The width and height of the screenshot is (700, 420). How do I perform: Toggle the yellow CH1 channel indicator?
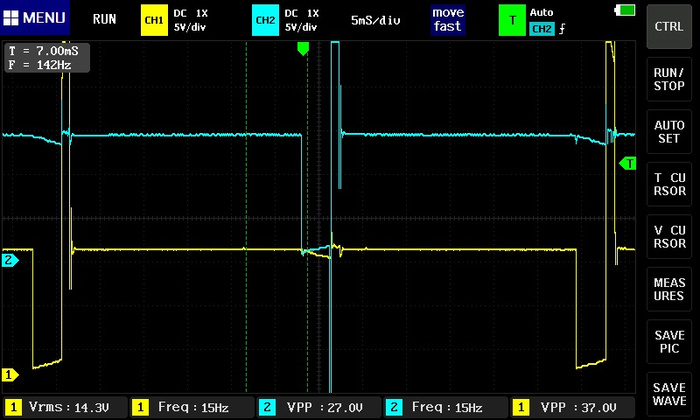pos(156,19)
